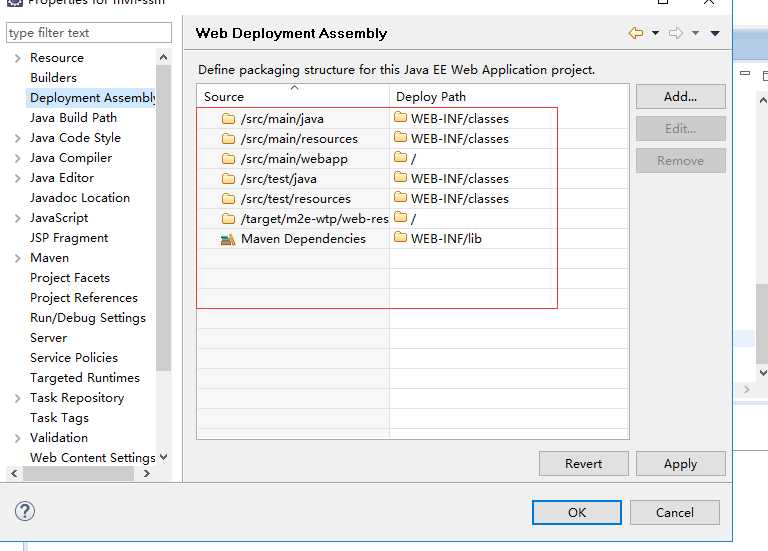Click the back navigation arrow icon
The width and height of the screenshot is (768, 551).
click(x=636, y=33)
